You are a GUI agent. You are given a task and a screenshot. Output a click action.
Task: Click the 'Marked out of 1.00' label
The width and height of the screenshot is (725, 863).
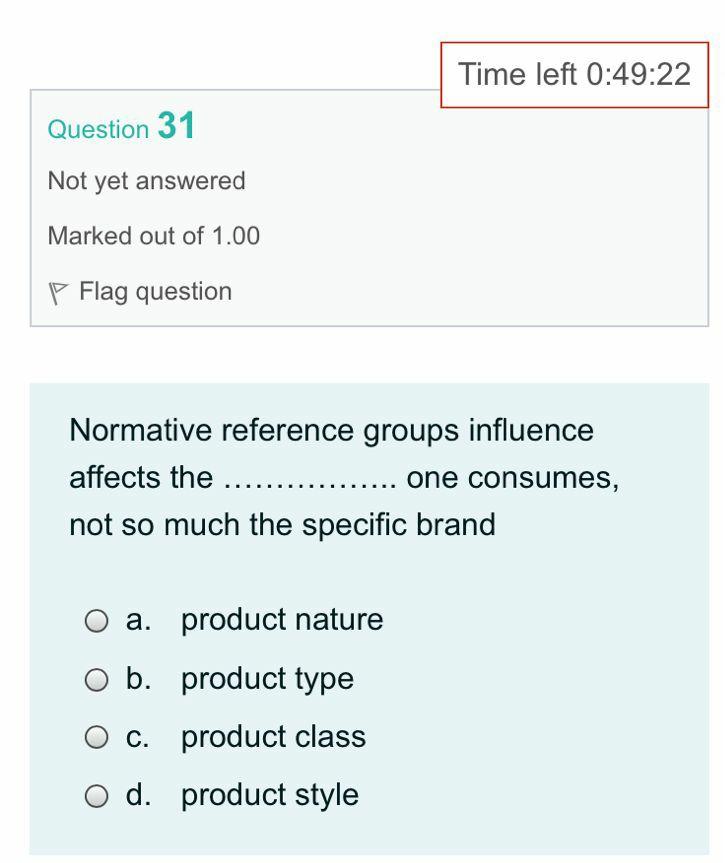coord(153,236)
